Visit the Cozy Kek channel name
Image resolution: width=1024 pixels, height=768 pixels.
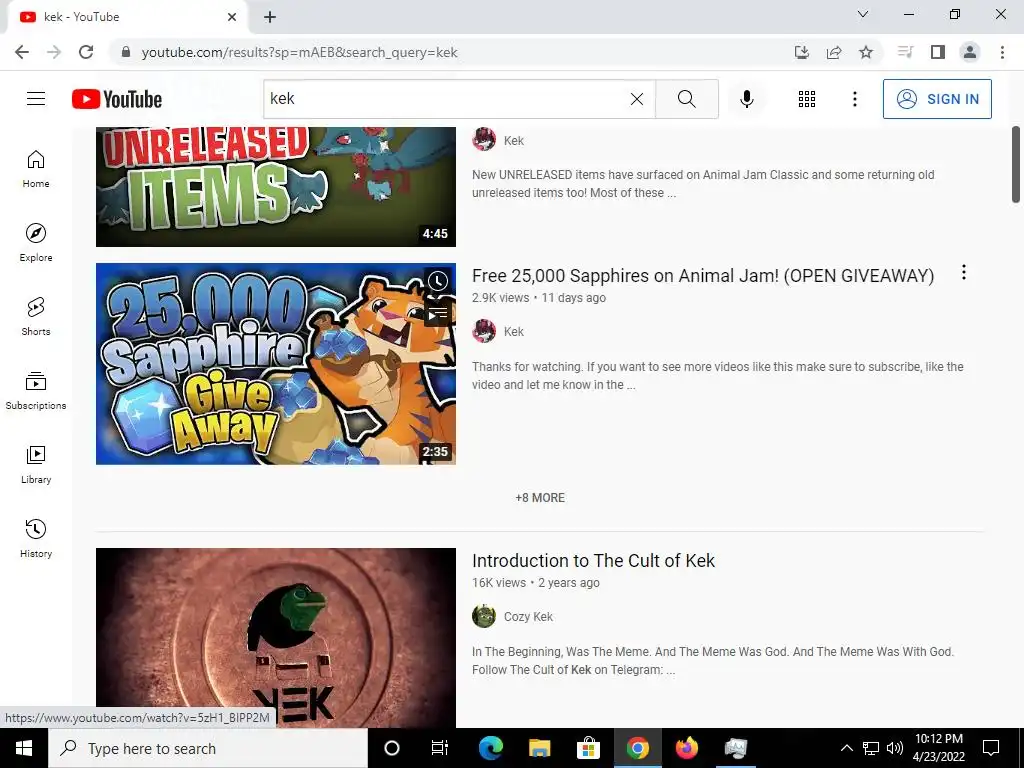point(528,616)
